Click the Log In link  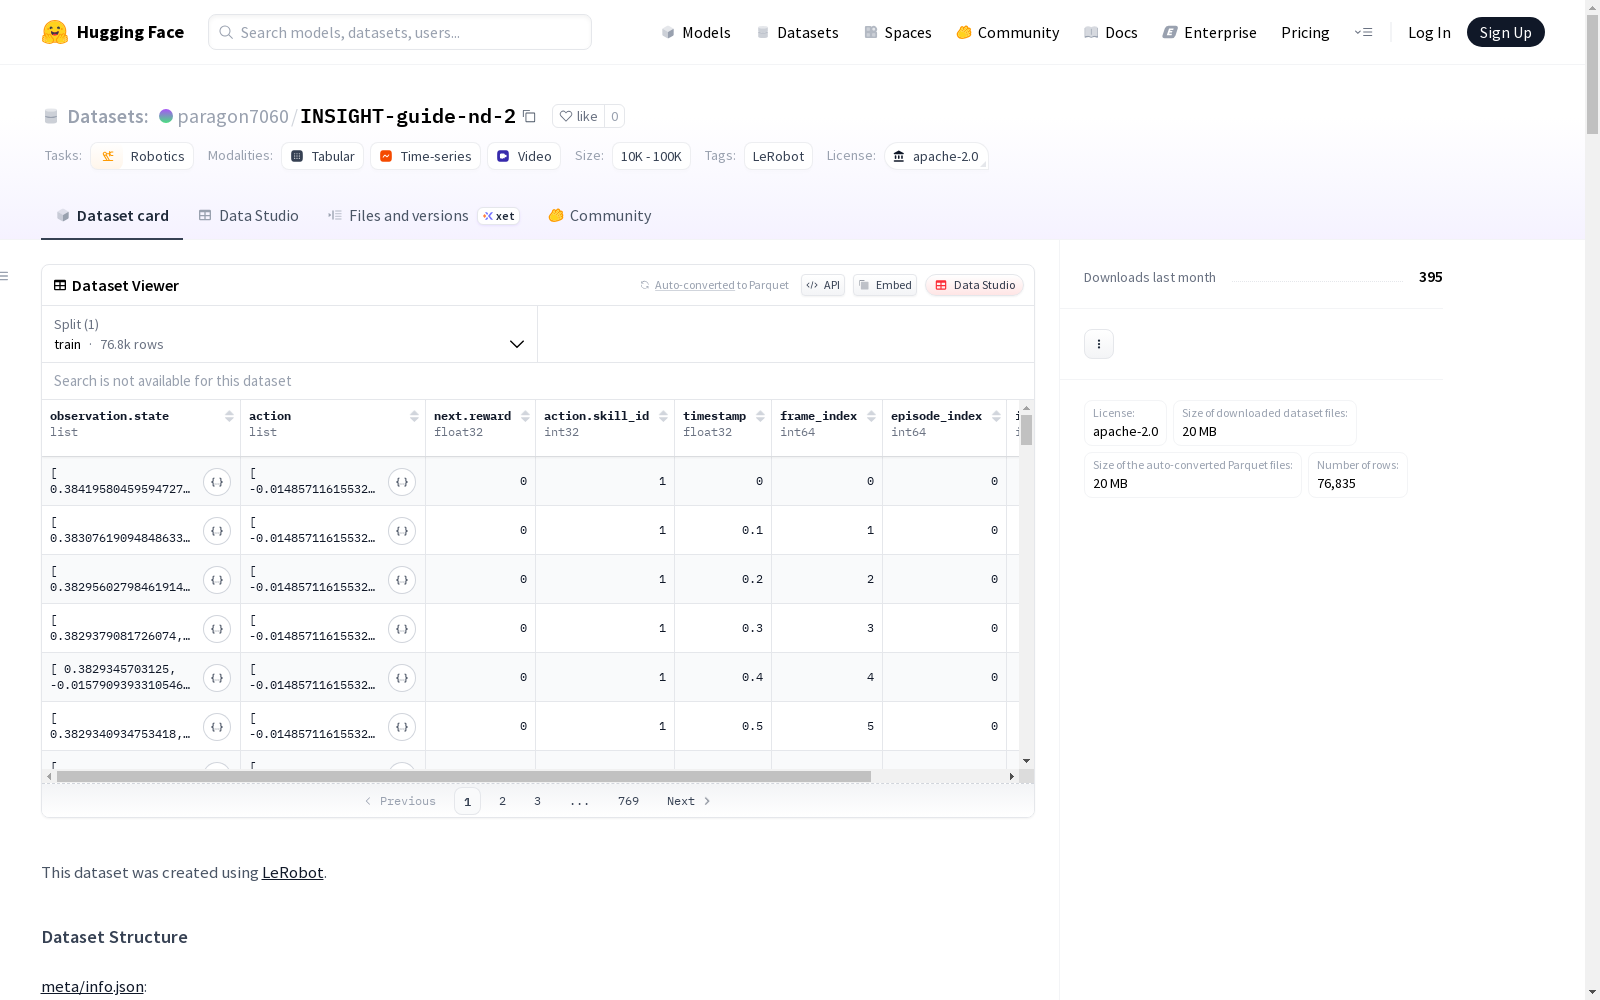[x=1429, y=33]
